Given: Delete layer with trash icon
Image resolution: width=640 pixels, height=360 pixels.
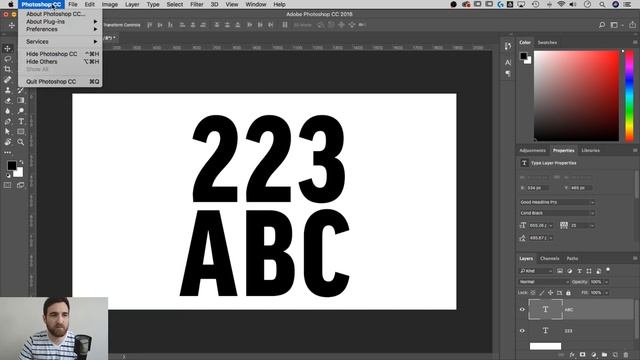Looking at the screenshot, I should (x=626, y=355).
